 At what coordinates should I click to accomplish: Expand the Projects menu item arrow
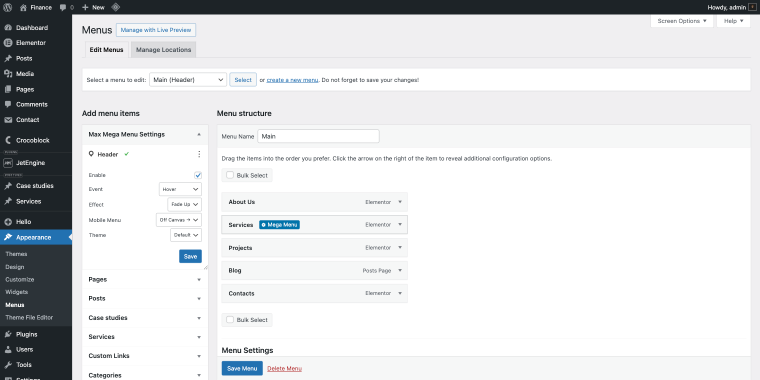click(400, 247)
